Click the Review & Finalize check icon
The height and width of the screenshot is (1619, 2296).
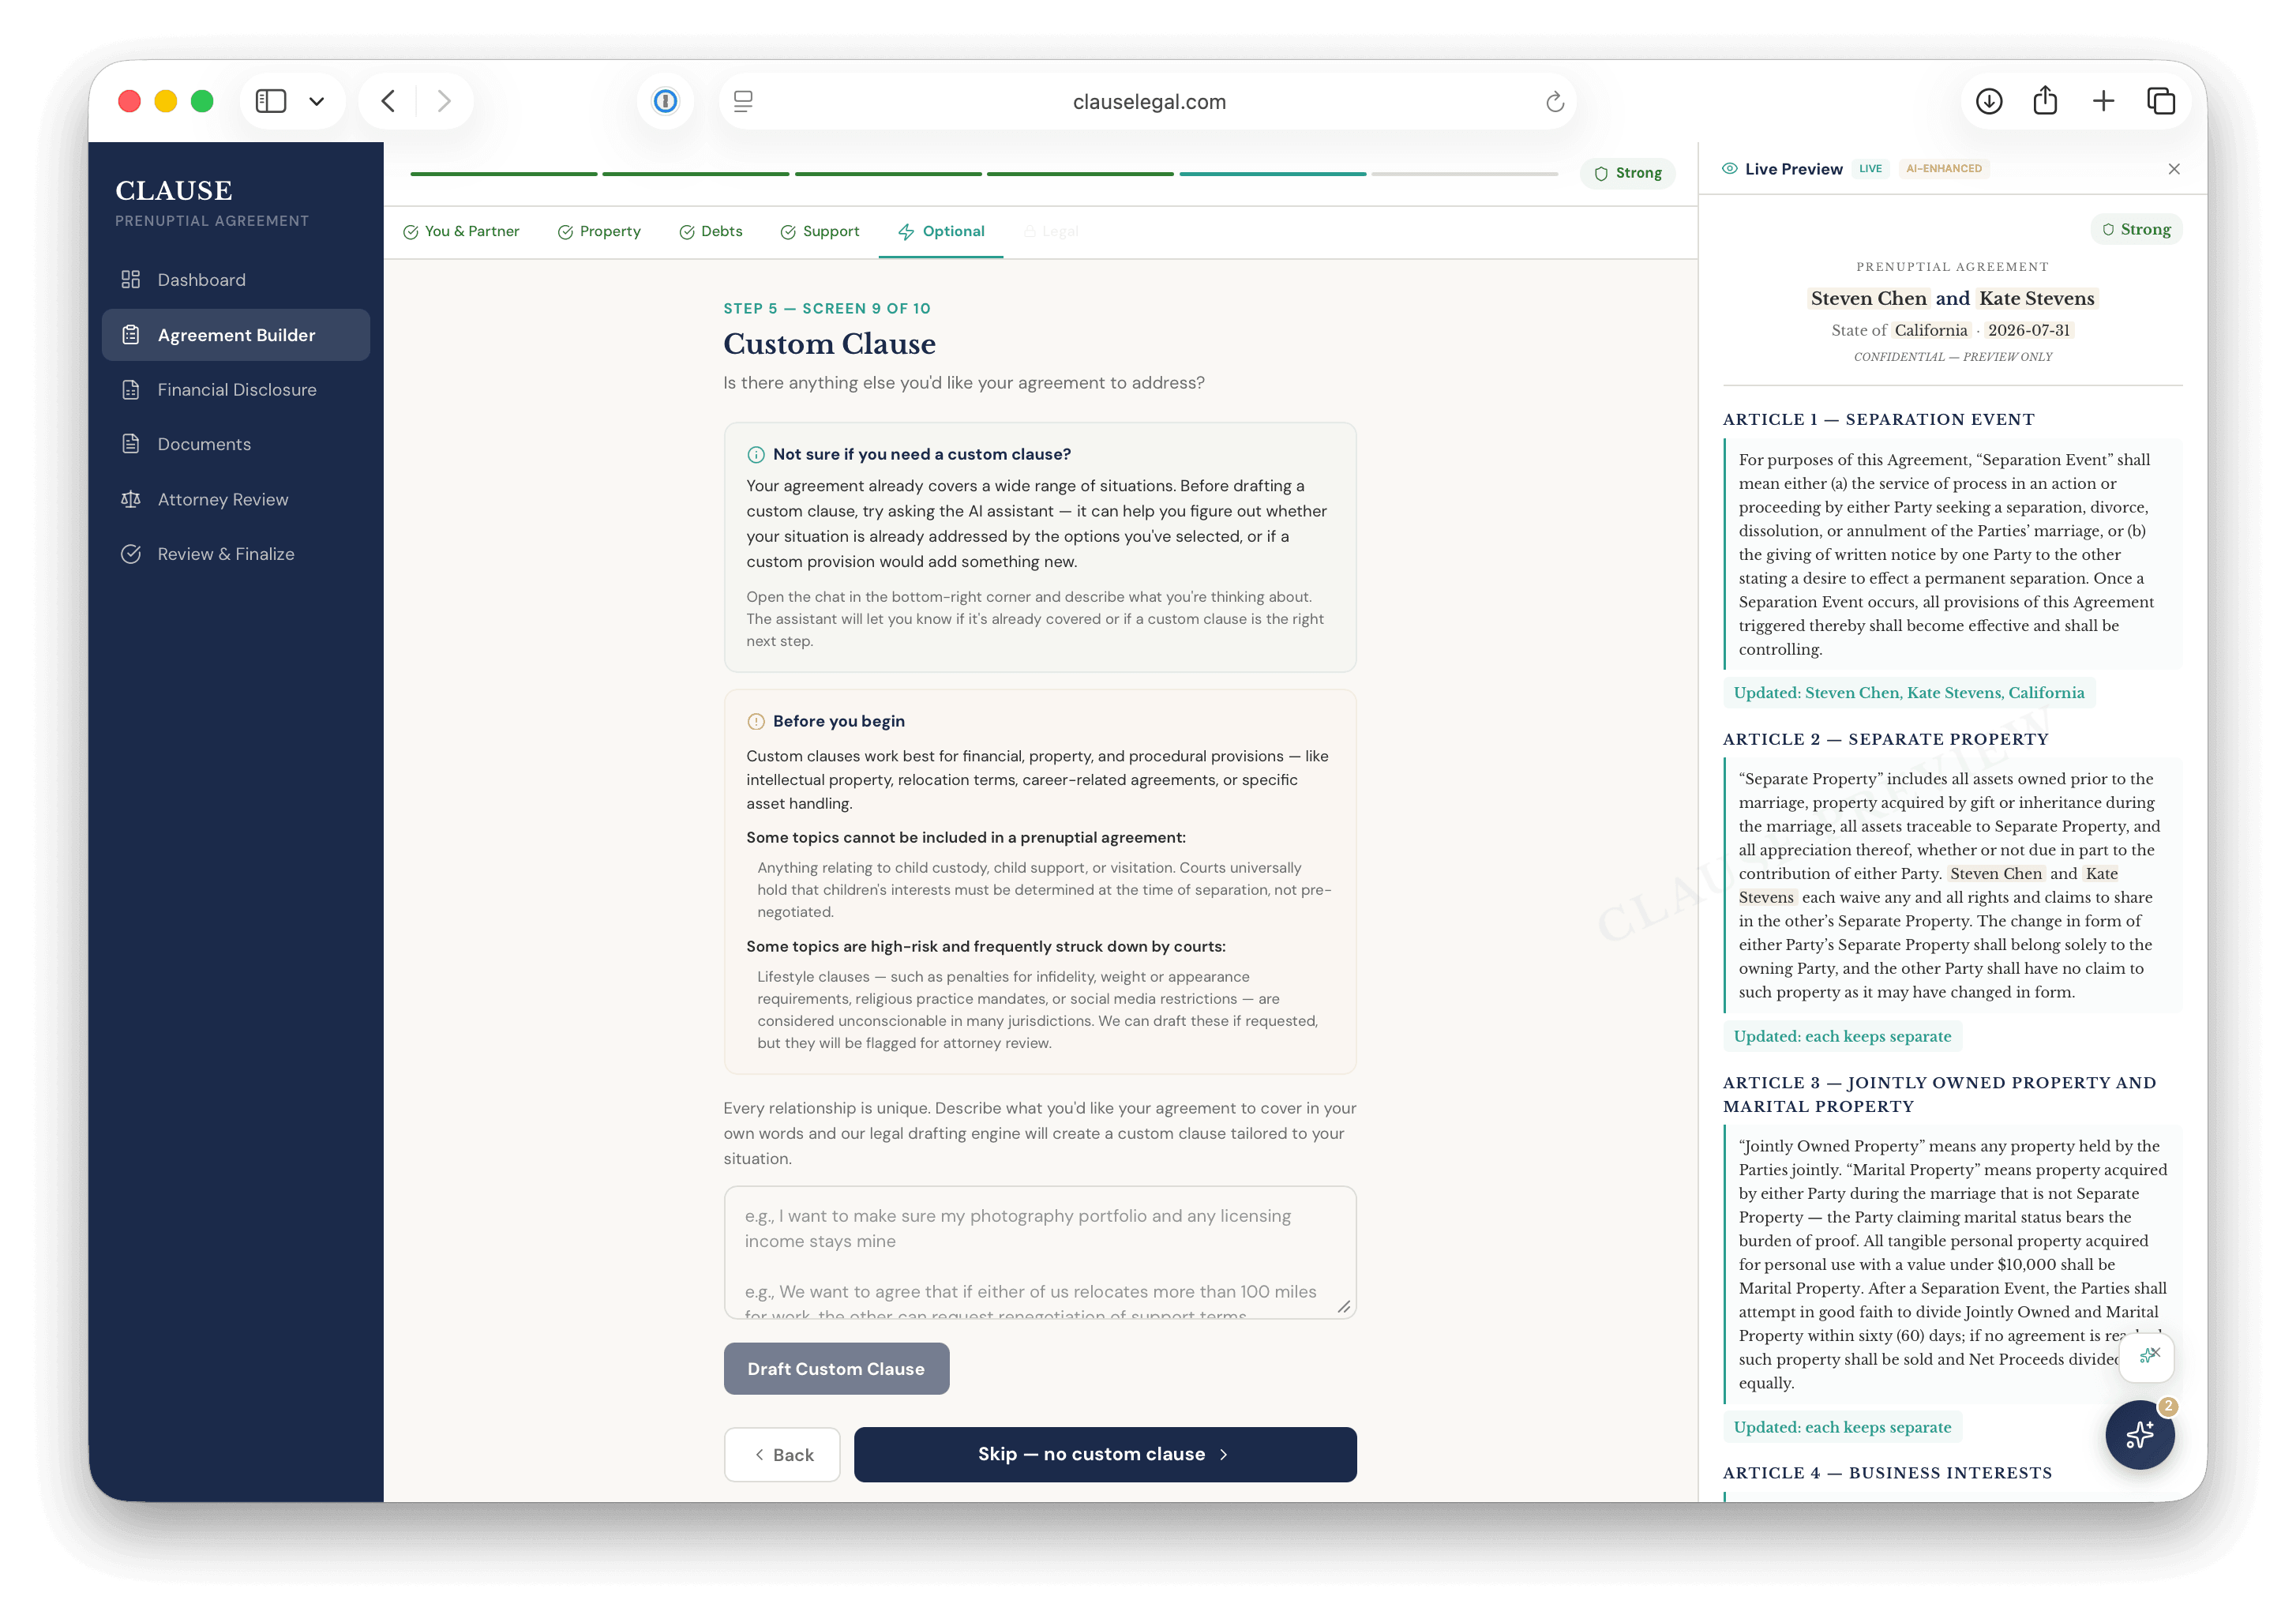(x=131, y=554)
